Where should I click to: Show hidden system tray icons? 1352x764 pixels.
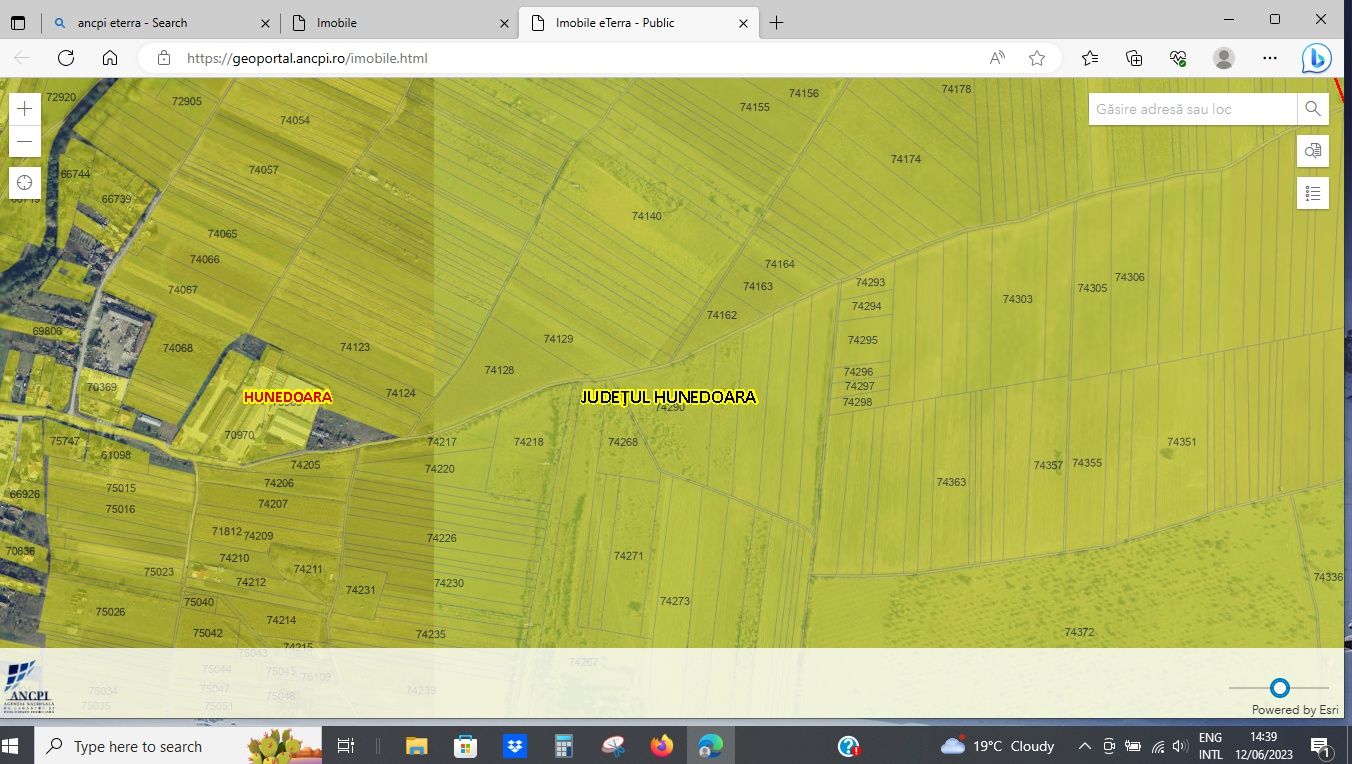(x=1084, y=746)
